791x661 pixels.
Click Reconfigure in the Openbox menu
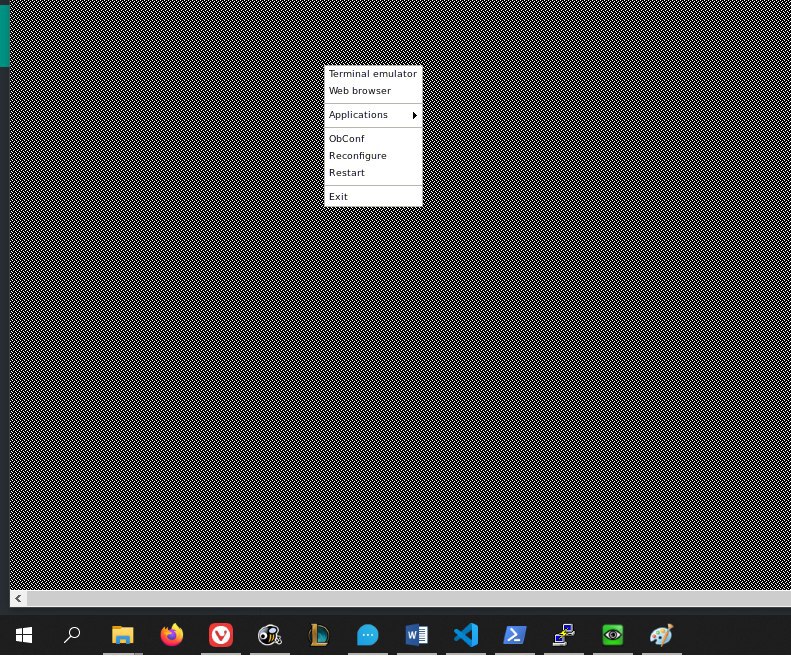[x=373, y=156]
